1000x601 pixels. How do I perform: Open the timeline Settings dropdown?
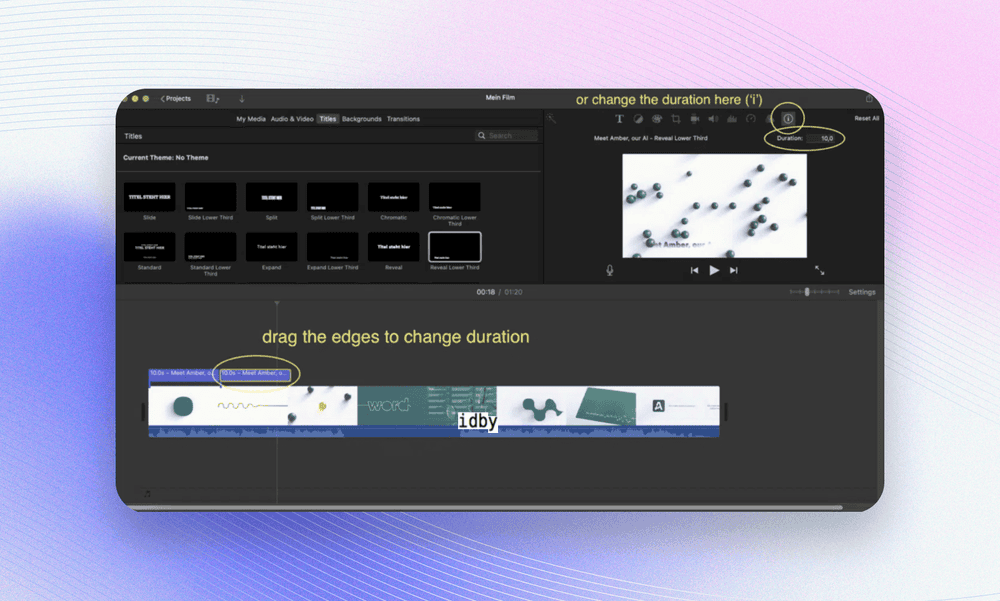click(x=861, y=292)
